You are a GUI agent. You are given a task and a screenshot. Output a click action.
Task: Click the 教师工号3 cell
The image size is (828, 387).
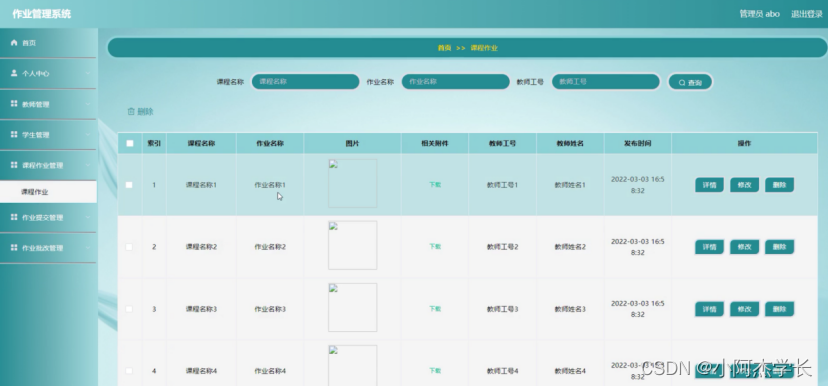point(502,309)
